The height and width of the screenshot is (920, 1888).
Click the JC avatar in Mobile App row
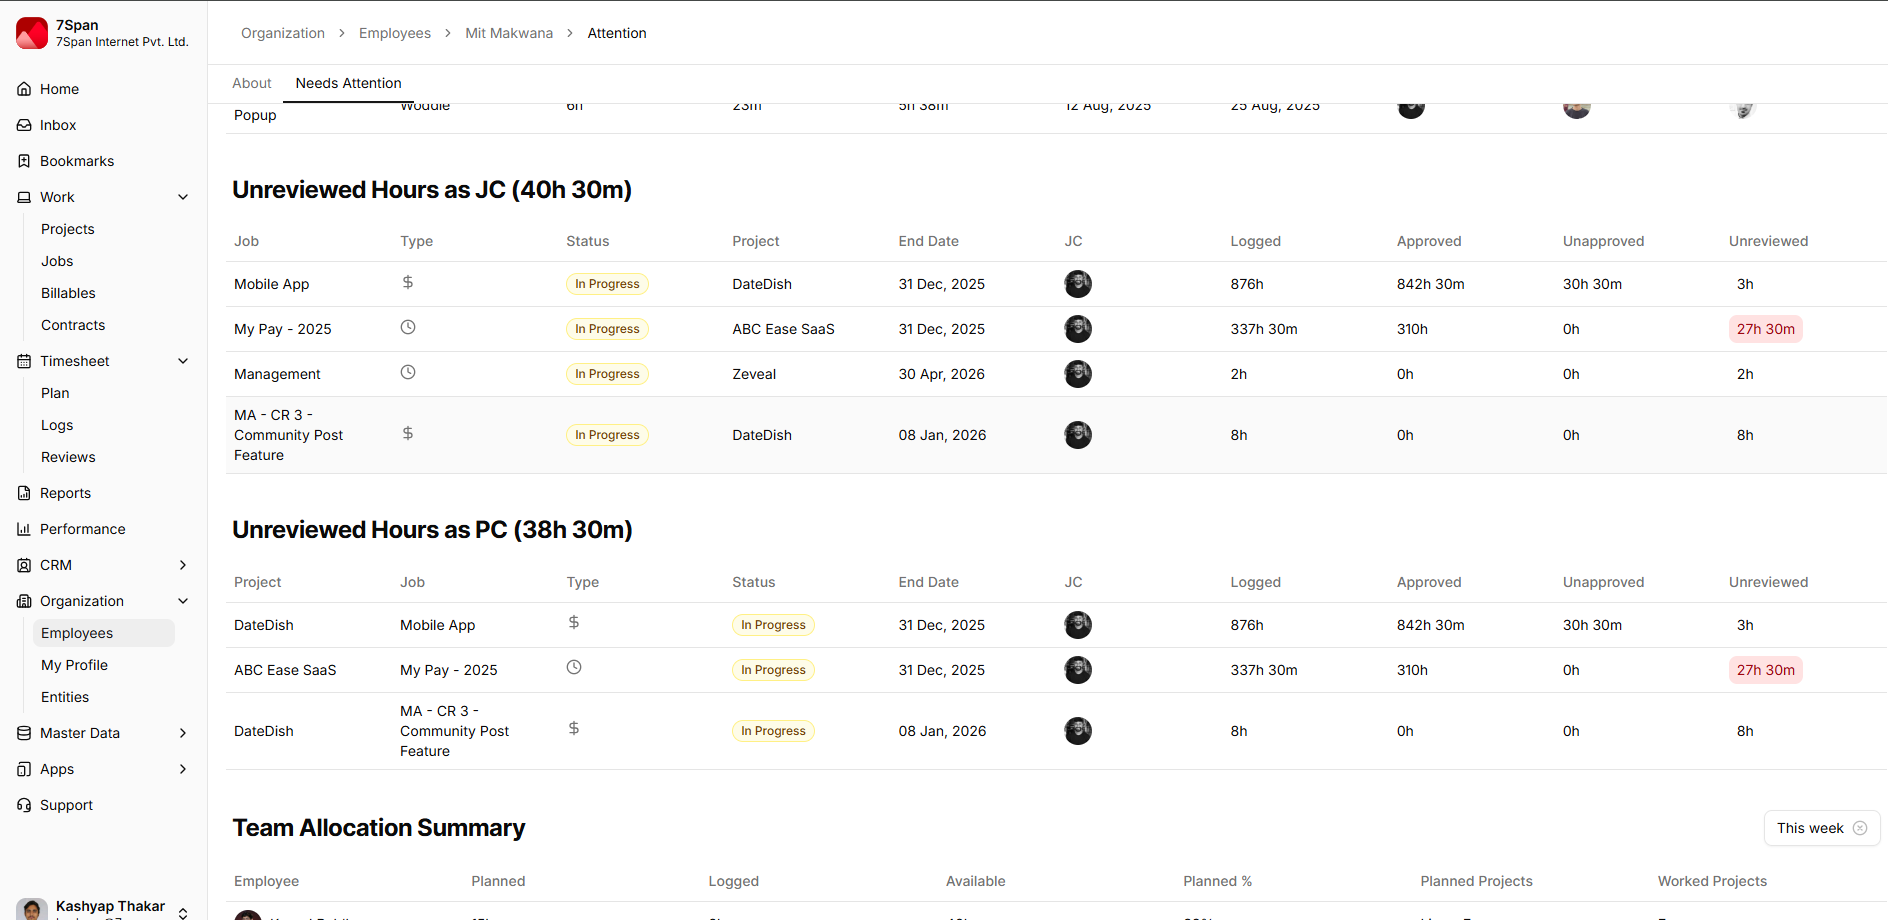[1077, 284]
